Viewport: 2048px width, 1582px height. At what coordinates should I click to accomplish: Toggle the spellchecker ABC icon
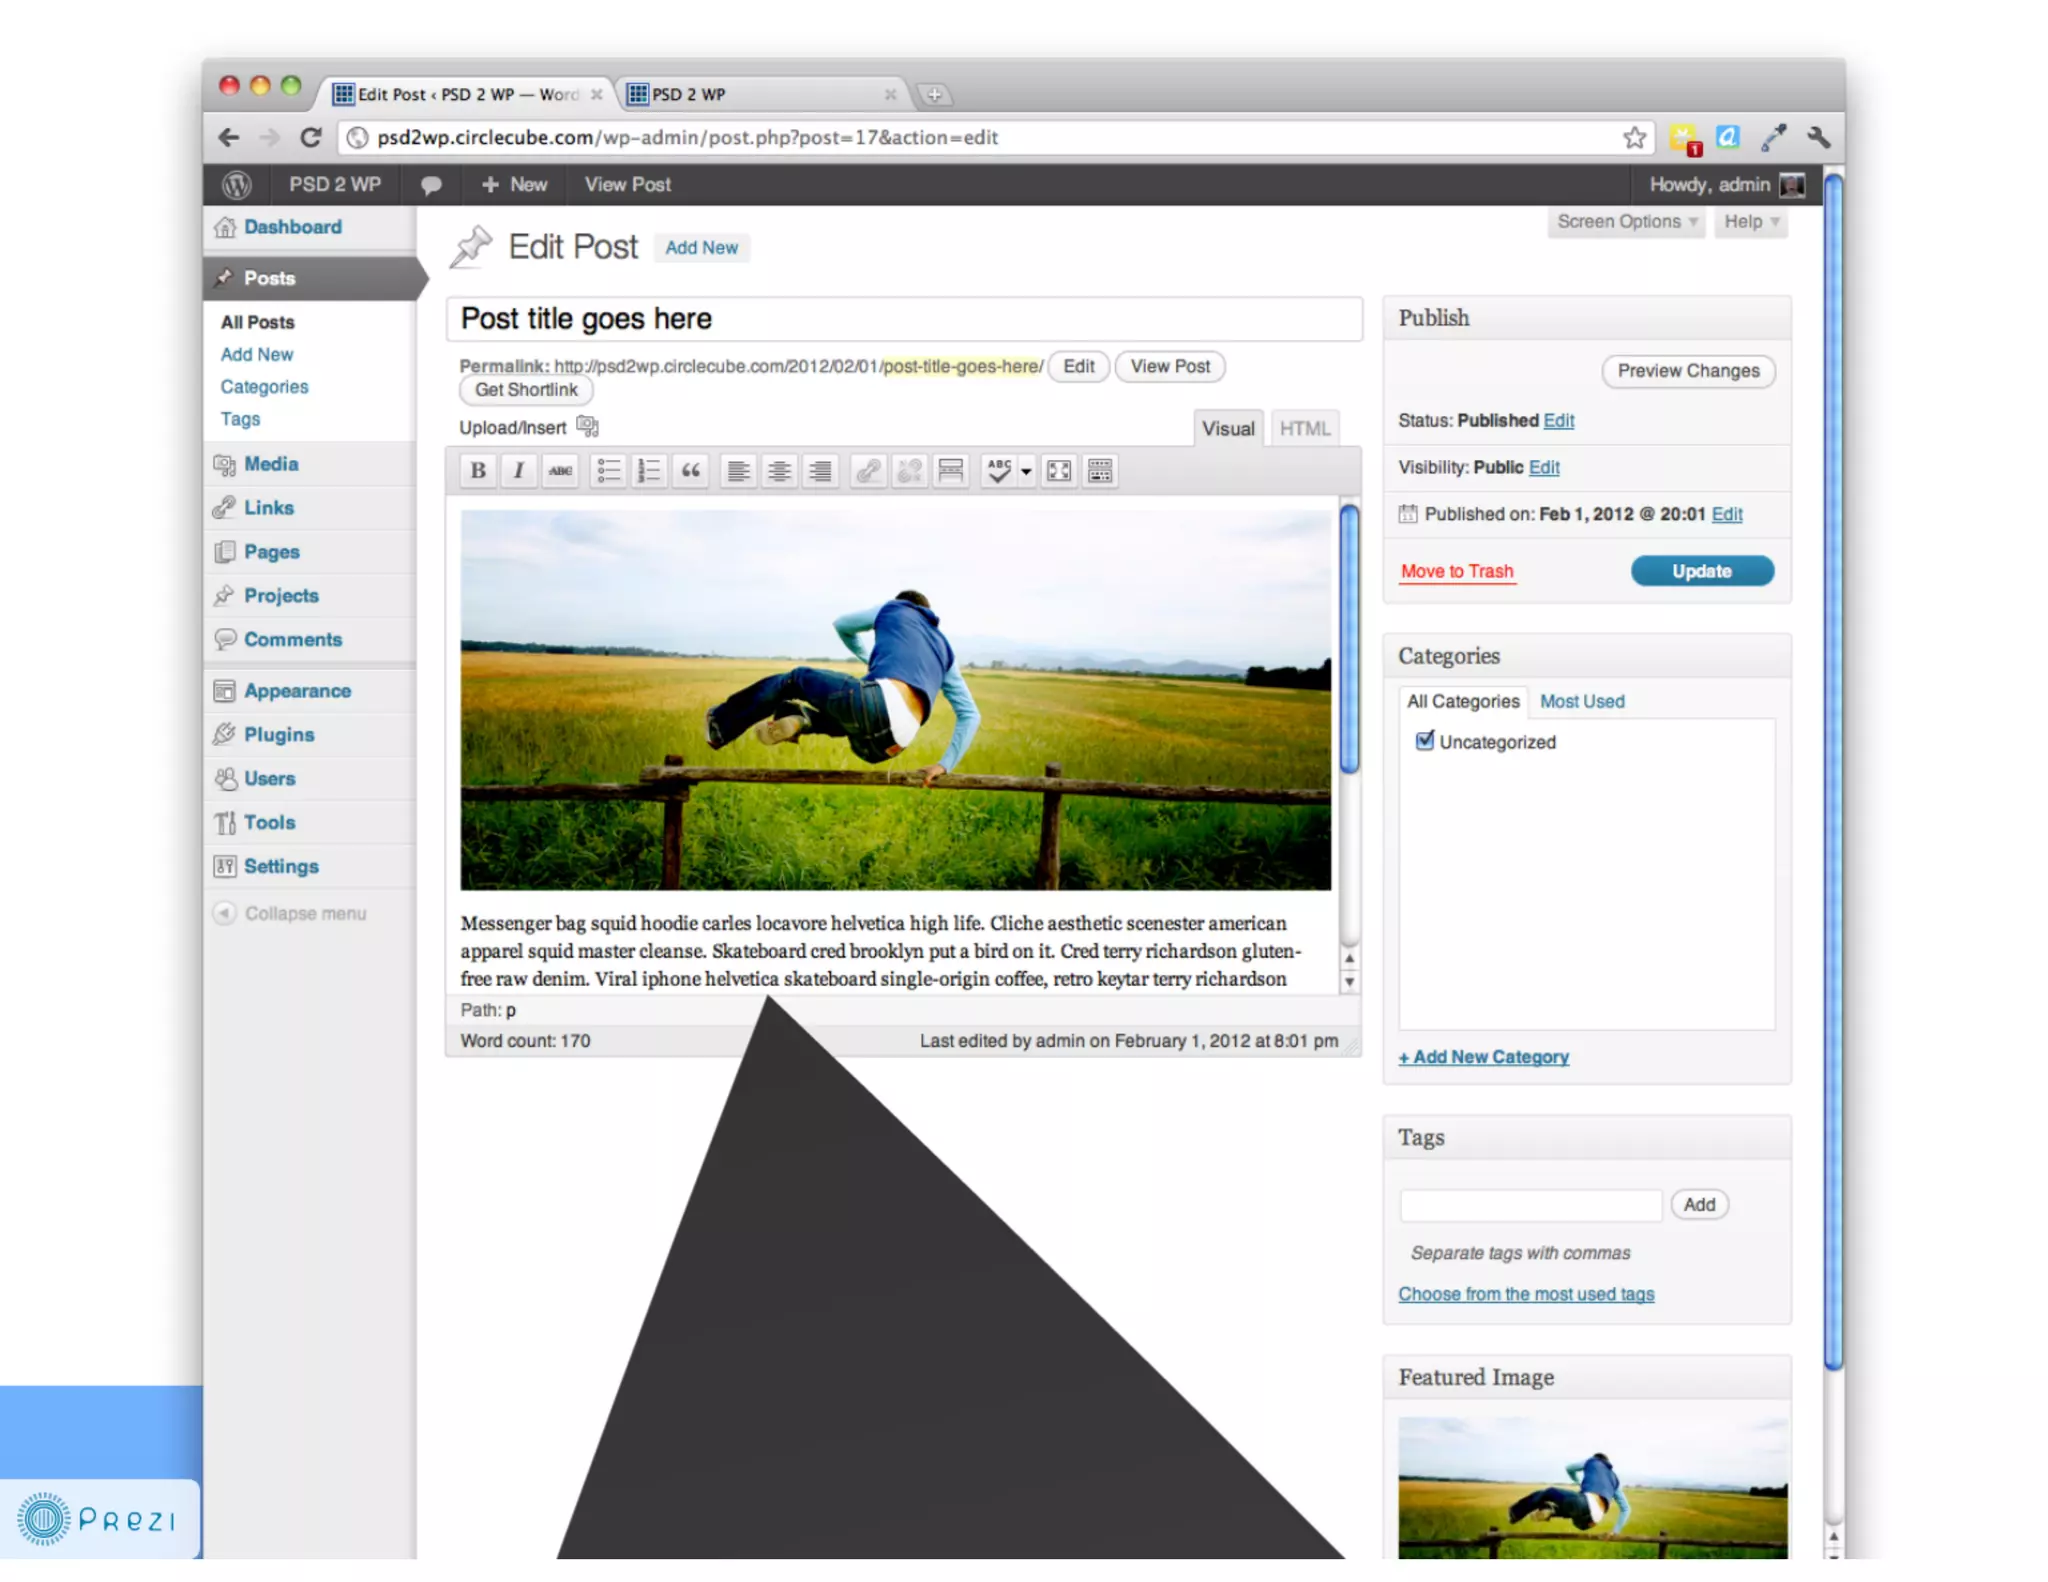(x=998, y=470)
